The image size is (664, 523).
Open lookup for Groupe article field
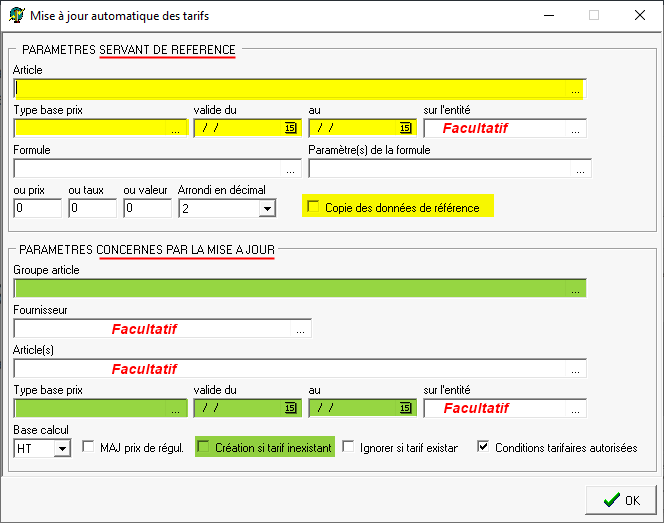[x=576, y=289]
